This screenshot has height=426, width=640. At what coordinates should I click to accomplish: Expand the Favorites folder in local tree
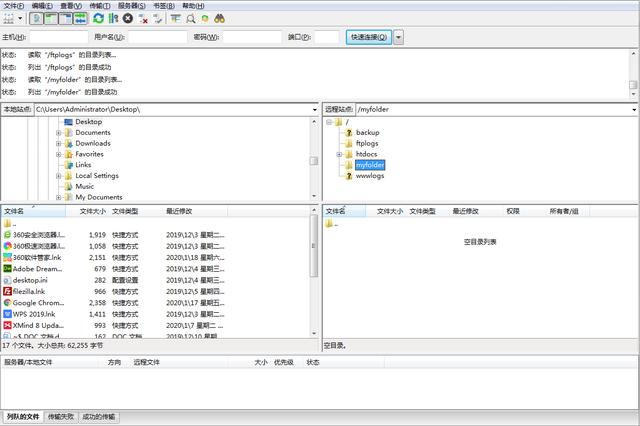58,154
